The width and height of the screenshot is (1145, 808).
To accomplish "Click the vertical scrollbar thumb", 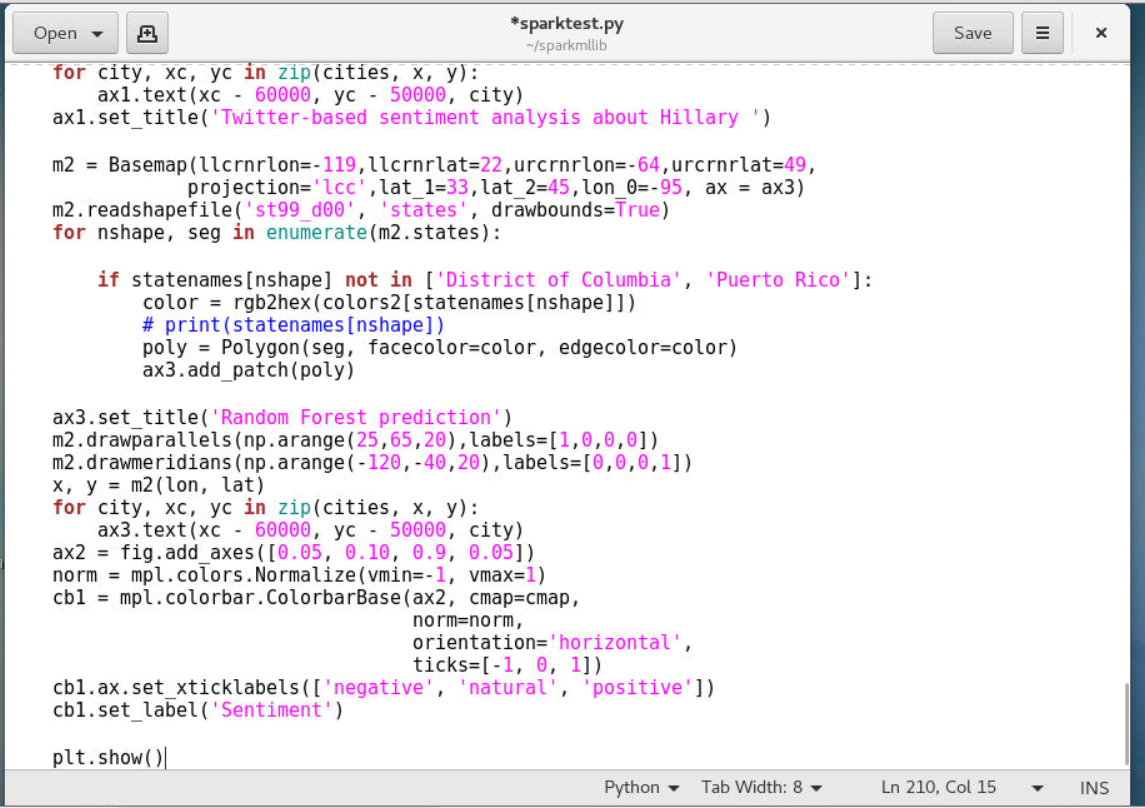I will pos(1127,725).
